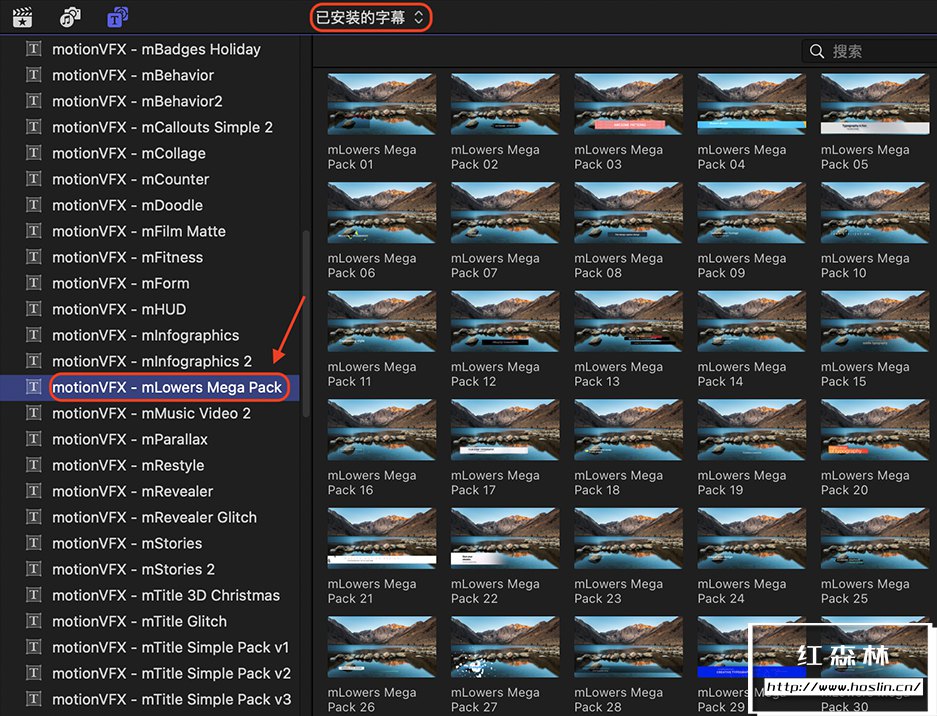Select mLowers Mega Pack 21 thumbnail
937x716 pixels.
[382, 538]
